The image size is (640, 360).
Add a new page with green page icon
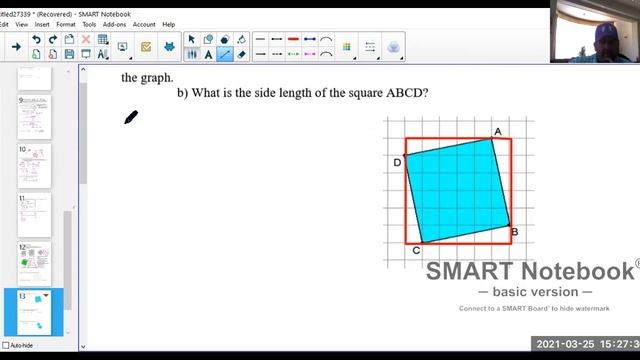(36, 54)
